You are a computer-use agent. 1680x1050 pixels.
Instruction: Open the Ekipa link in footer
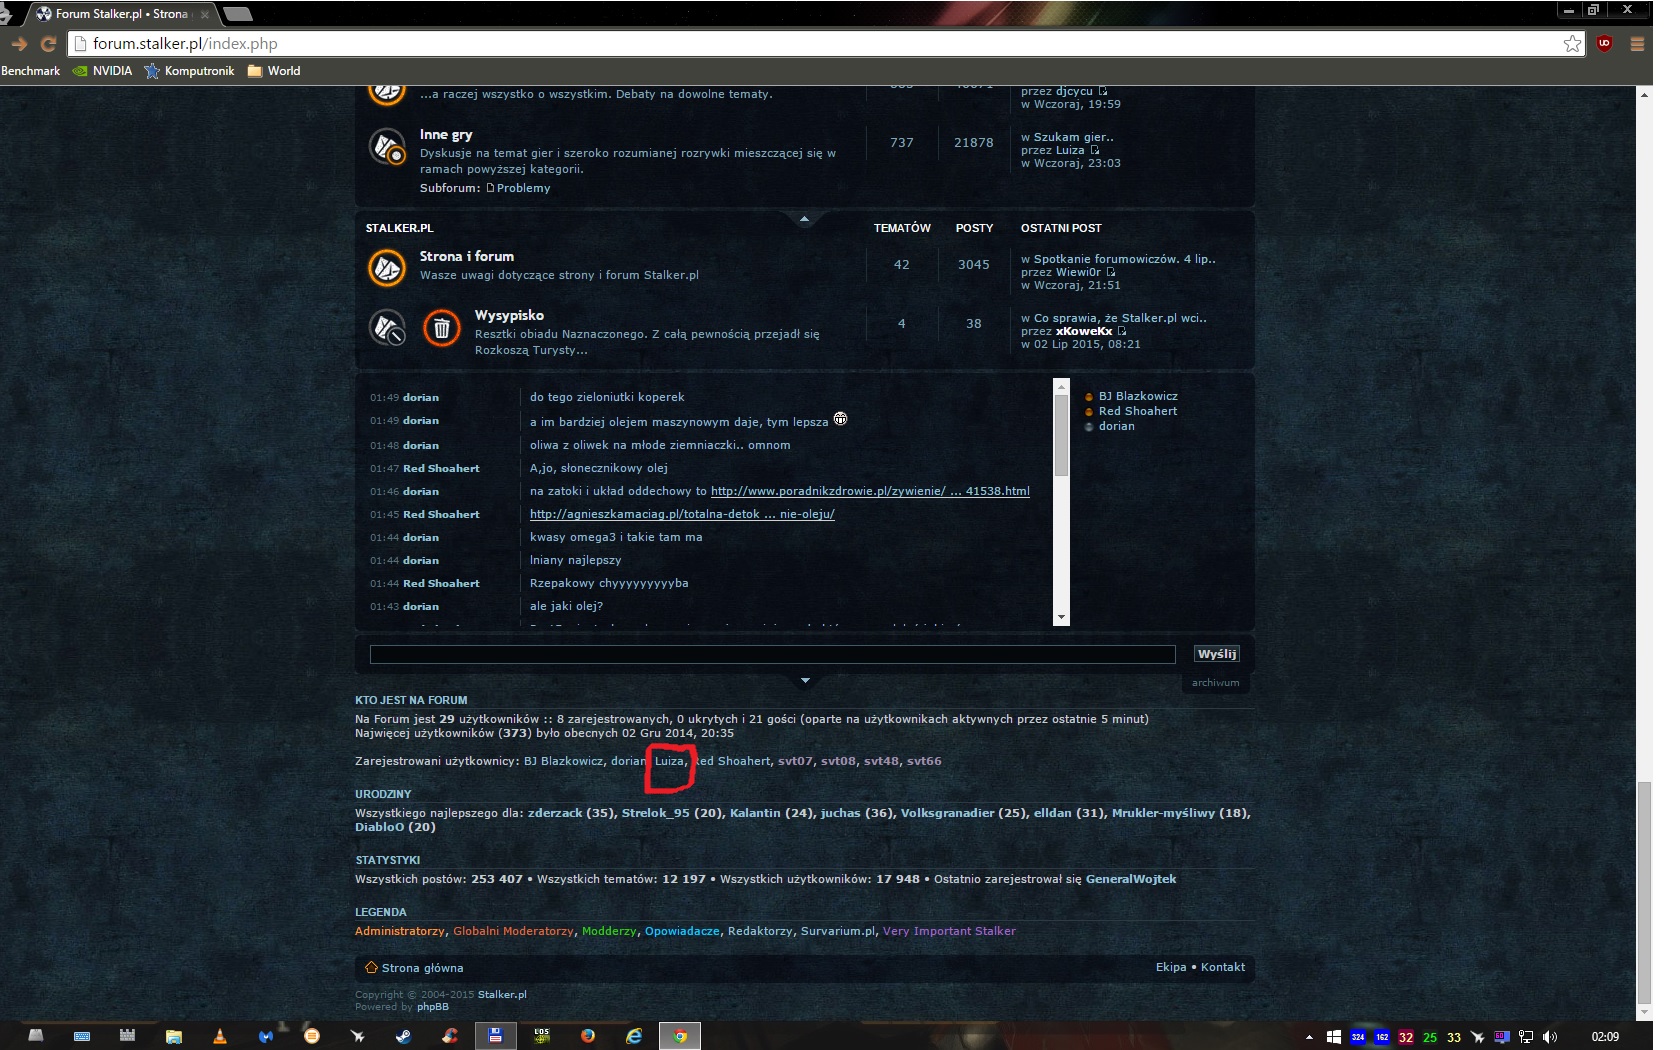click(1171, 967)
